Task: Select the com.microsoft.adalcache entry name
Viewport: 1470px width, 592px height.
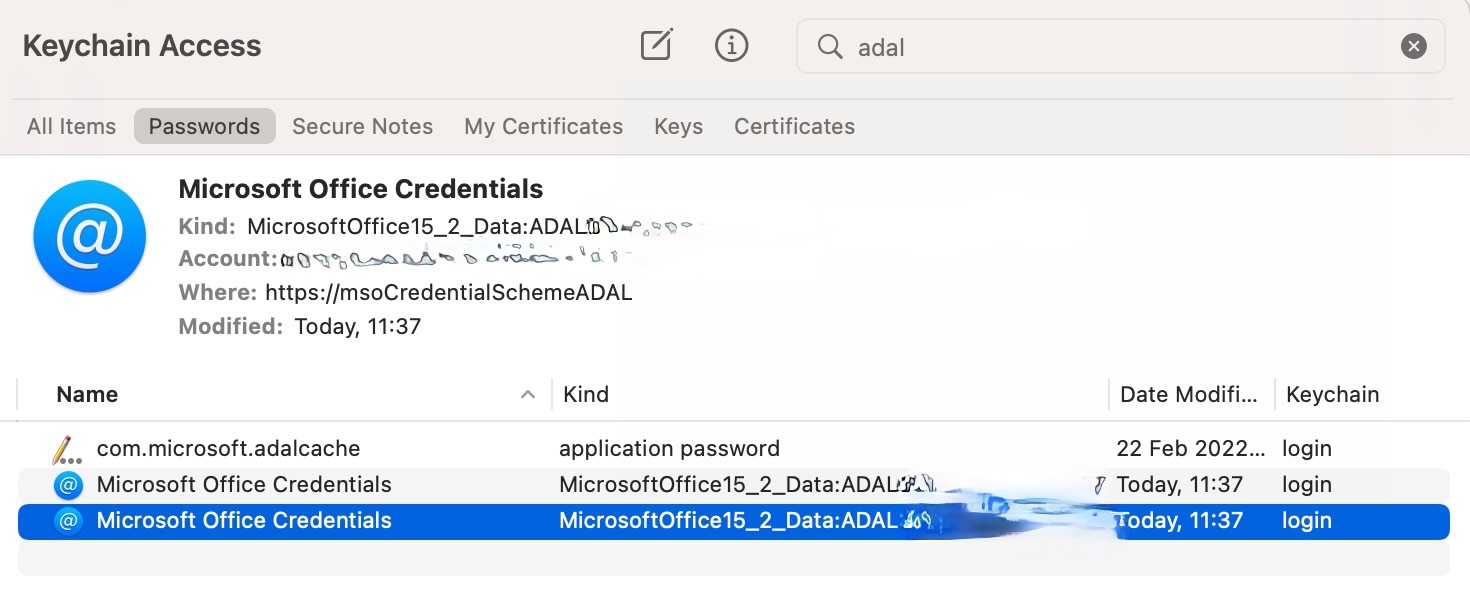Action: [228, 449]
